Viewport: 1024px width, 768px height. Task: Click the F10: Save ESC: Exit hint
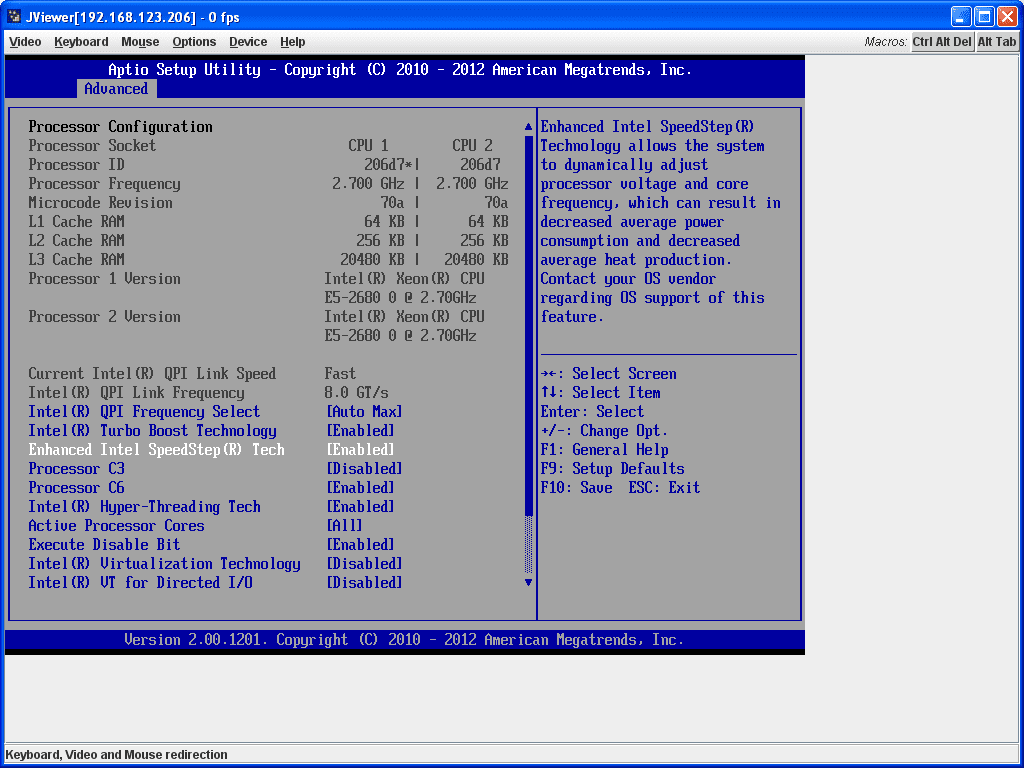[x=620, y=488]
